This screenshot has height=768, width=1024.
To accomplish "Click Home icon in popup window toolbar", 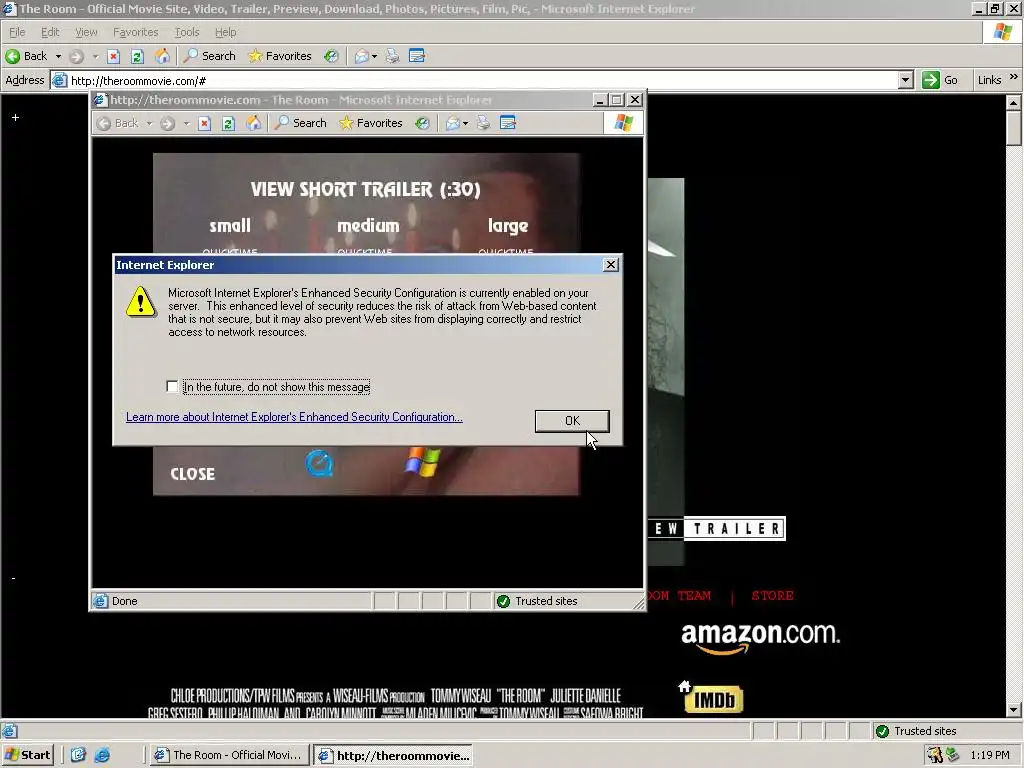I will coord(253,123).
